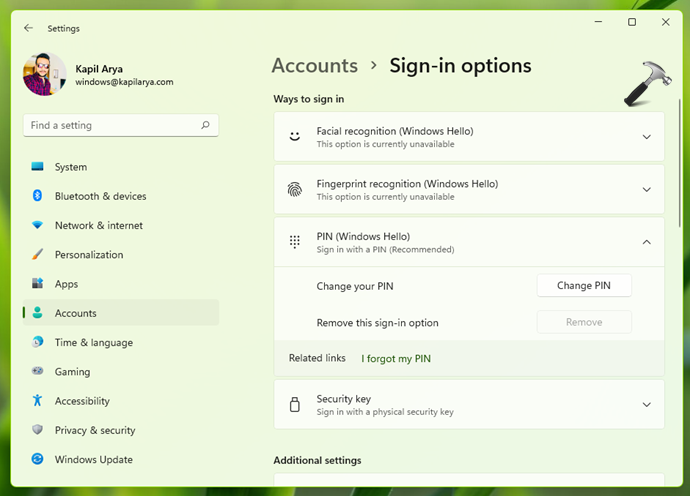Expand the Facial recognition option
690x497 pixels.
tap(646, 137)
